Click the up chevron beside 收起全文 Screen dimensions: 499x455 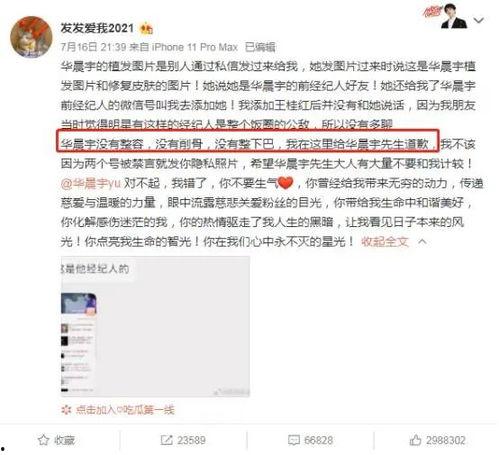pos(422,241)
